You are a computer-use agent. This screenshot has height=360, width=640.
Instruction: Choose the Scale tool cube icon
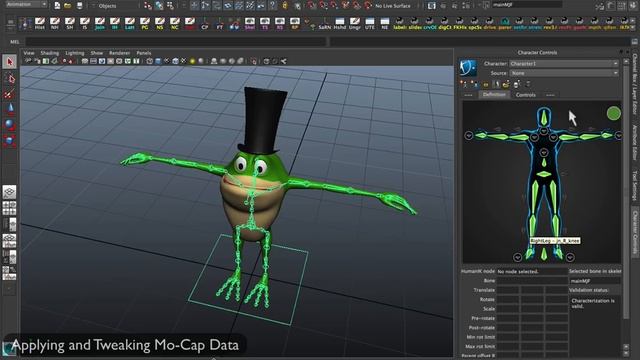pyautogui.click(x=9, y=140)
